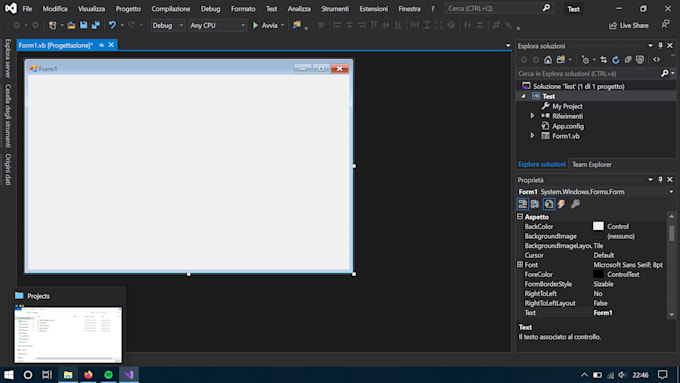Screen dimensions: 680x383
Task: Expand the Form1.vb node
Action: (533, 136)
